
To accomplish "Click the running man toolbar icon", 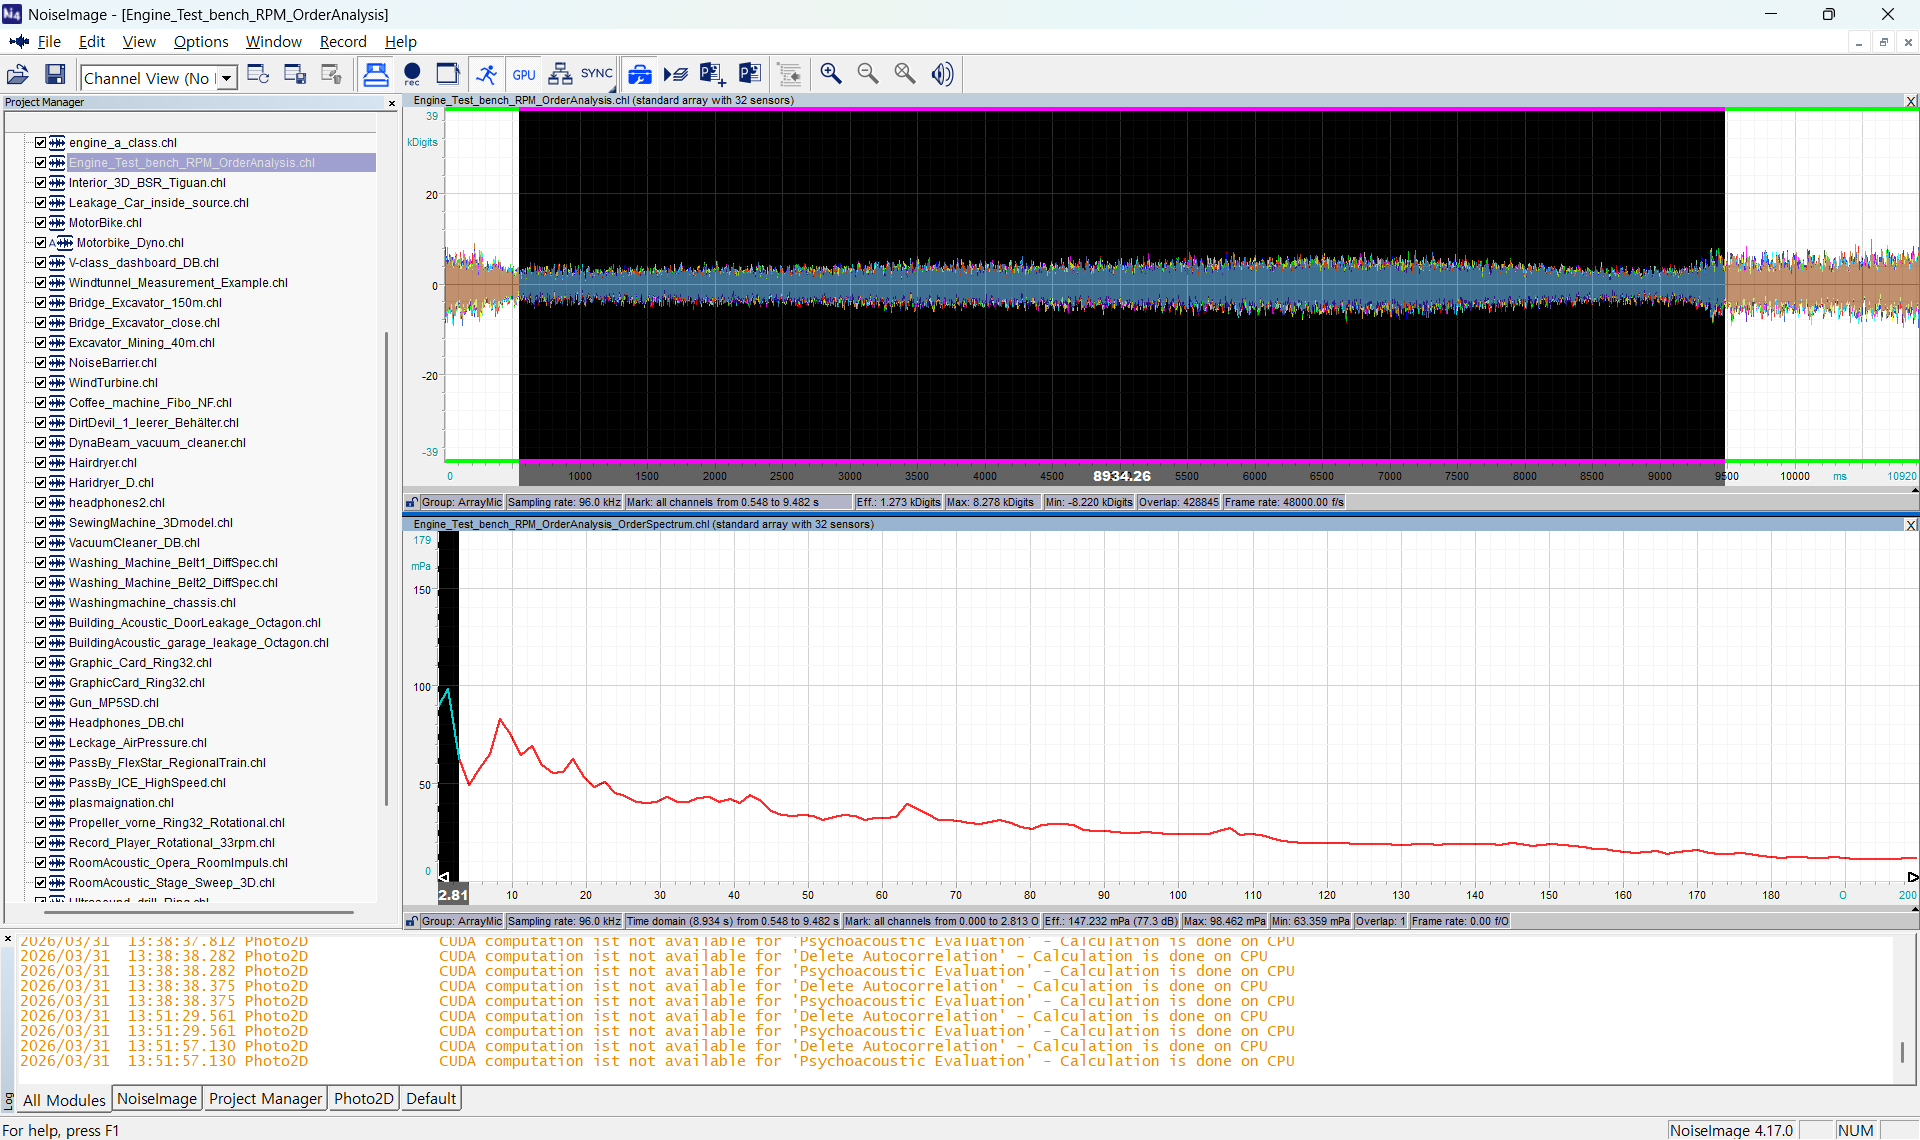I will pos(487,74).
